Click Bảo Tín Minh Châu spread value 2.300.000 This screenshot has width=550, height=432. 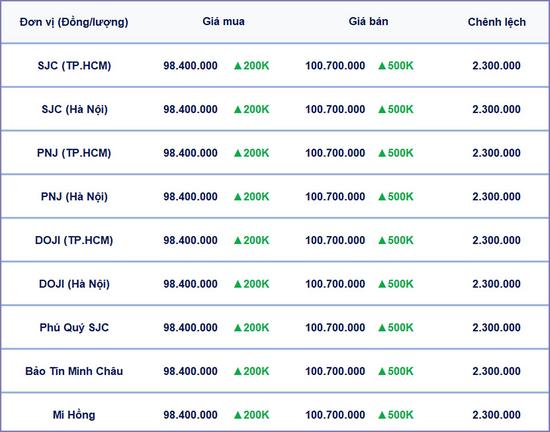point(496,371)
